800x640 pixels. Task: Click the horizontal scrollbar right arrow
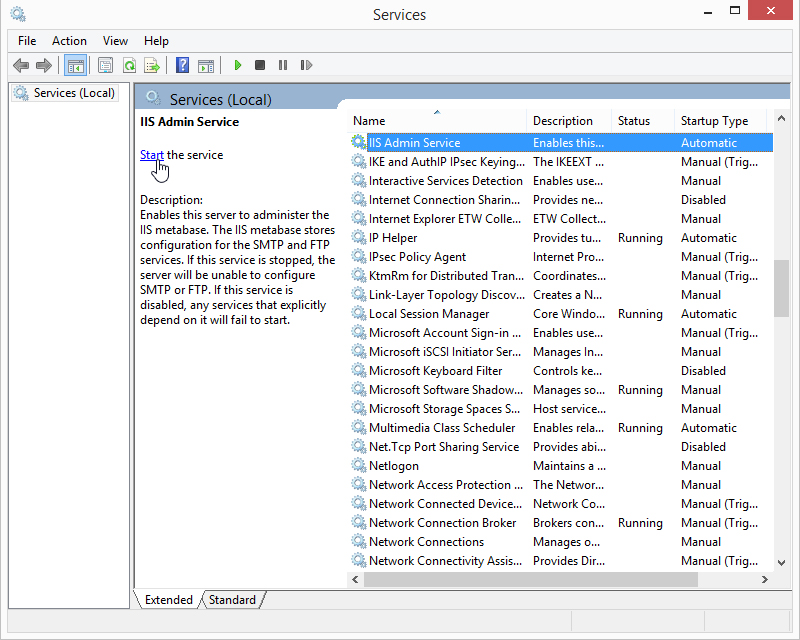point(764,579)
